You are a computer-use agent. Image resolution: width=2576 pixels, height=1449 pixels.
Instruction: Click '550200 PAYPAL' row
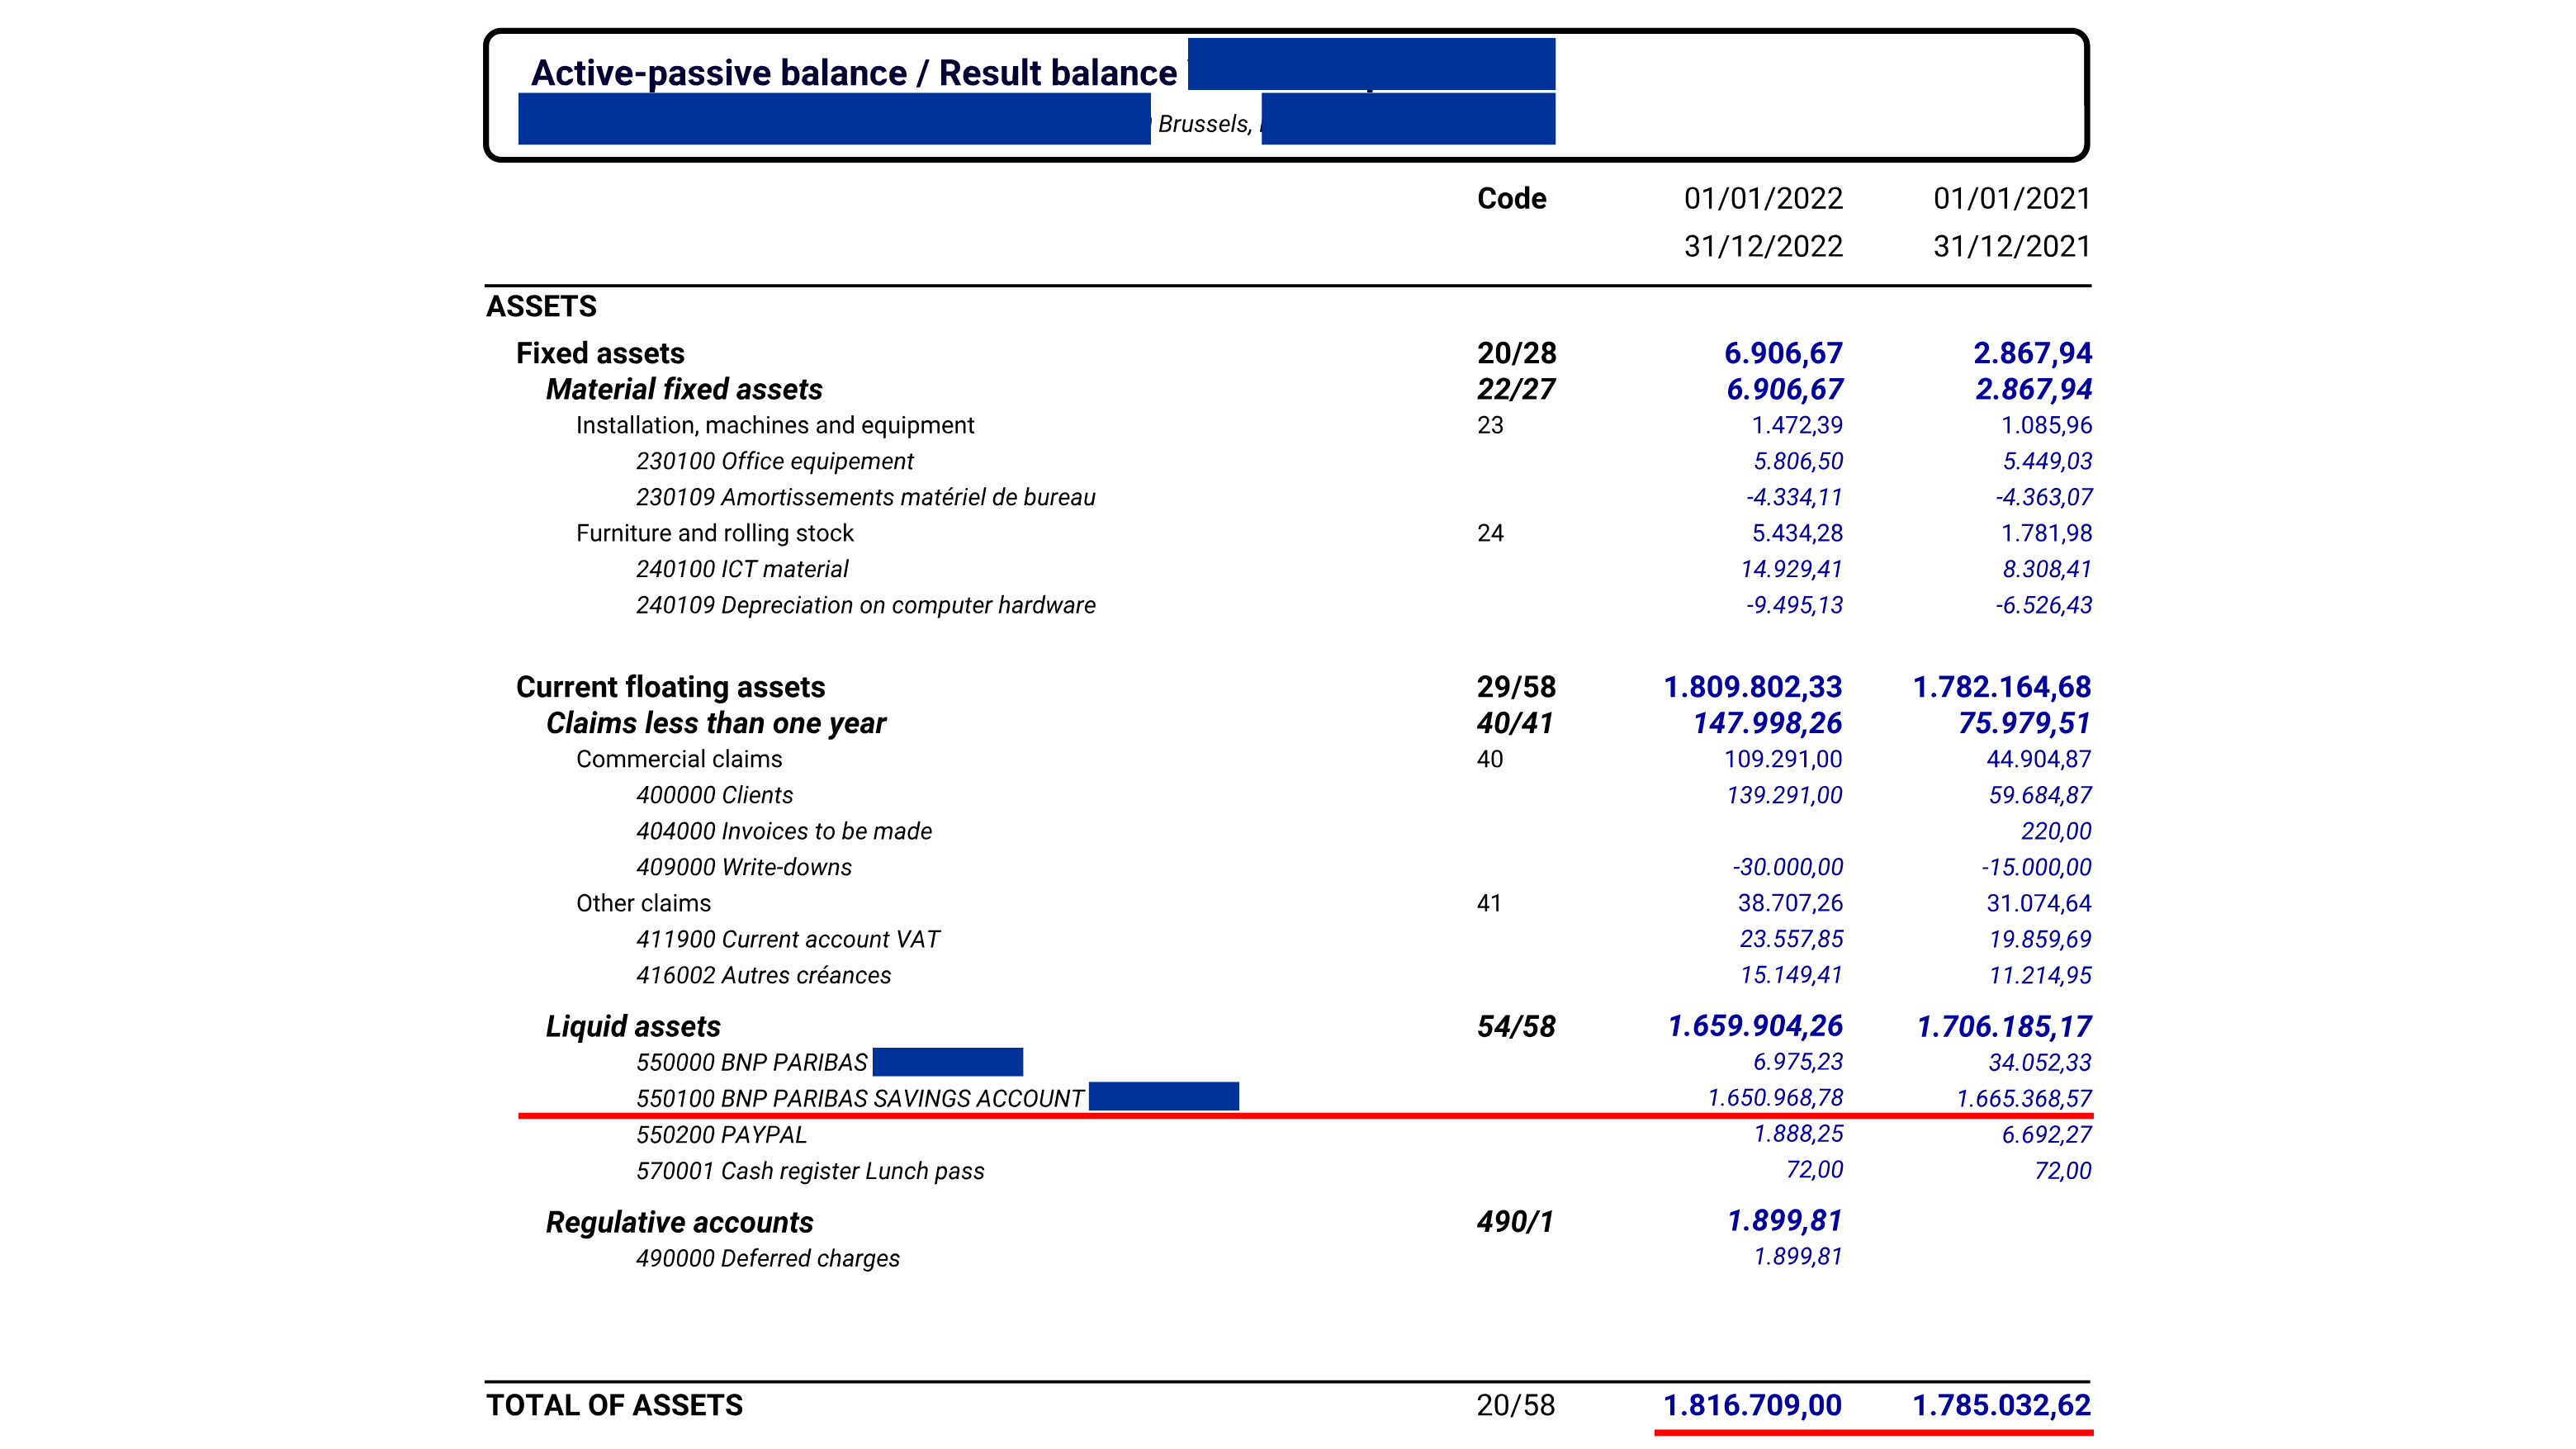[x=721, y=1134]
